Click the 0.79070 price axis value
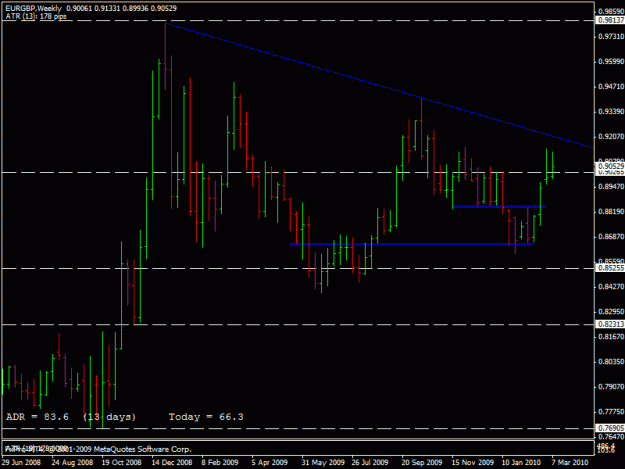This screenshot has height=469, width=625. [x=611, y=387]
